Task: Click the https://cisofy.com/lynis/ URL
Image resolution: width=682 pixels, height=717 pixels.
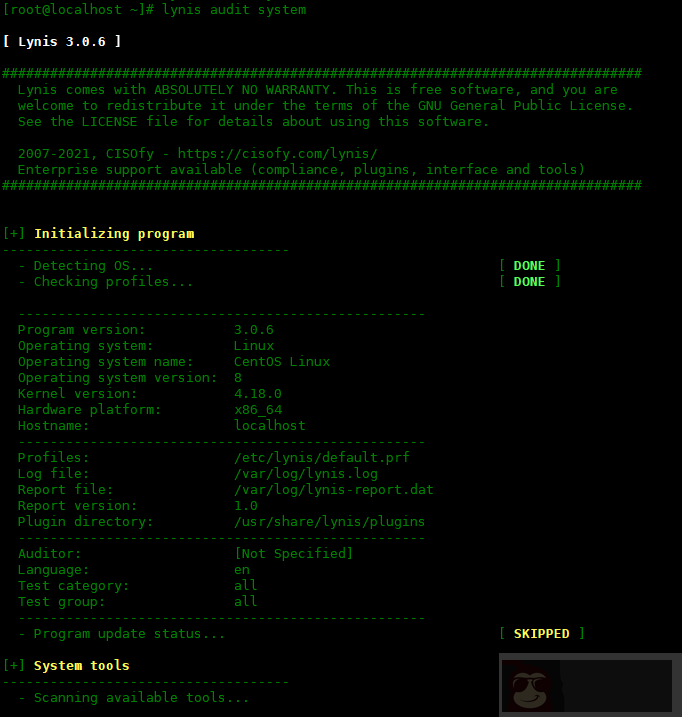Action: [278, 154]
